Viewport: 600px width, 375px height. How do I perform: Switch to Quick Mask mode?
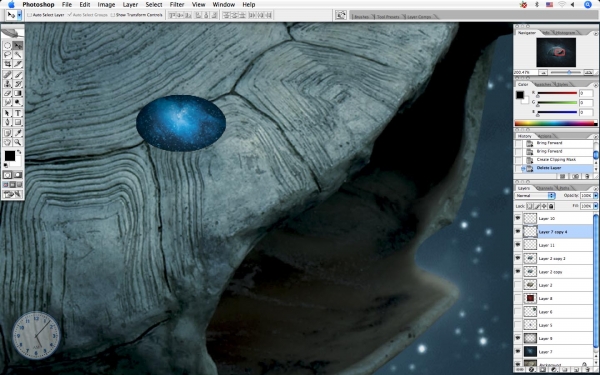pos(18,175)
